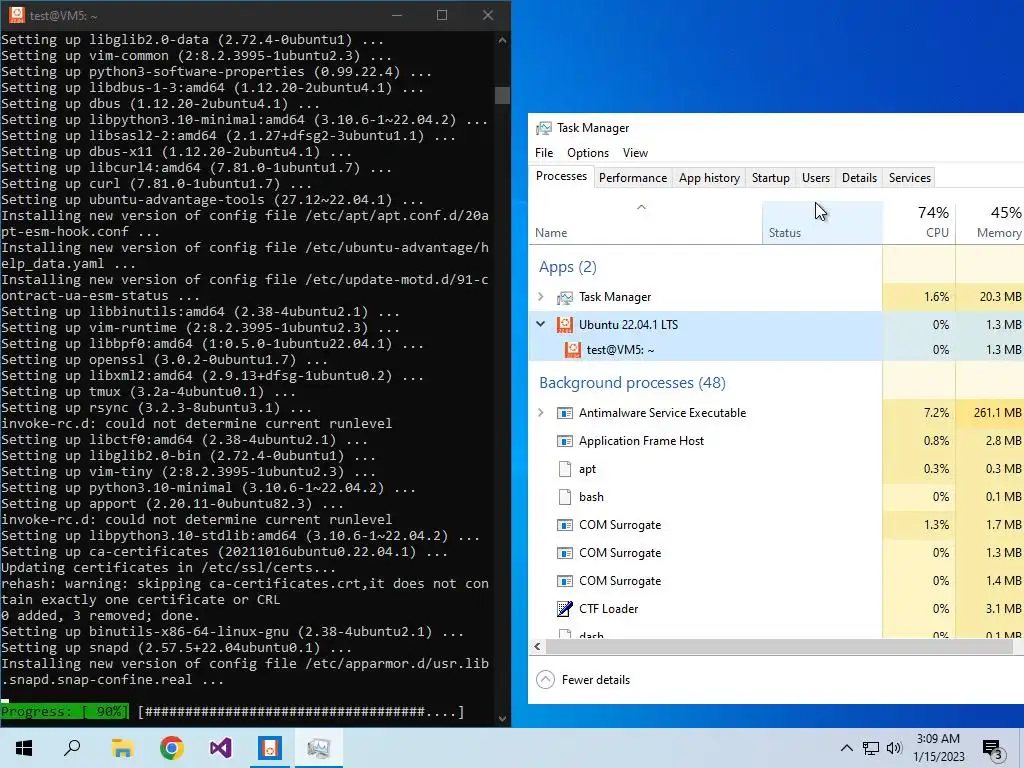
Task: Click the bash process file icon
Action: pos(565,497)
